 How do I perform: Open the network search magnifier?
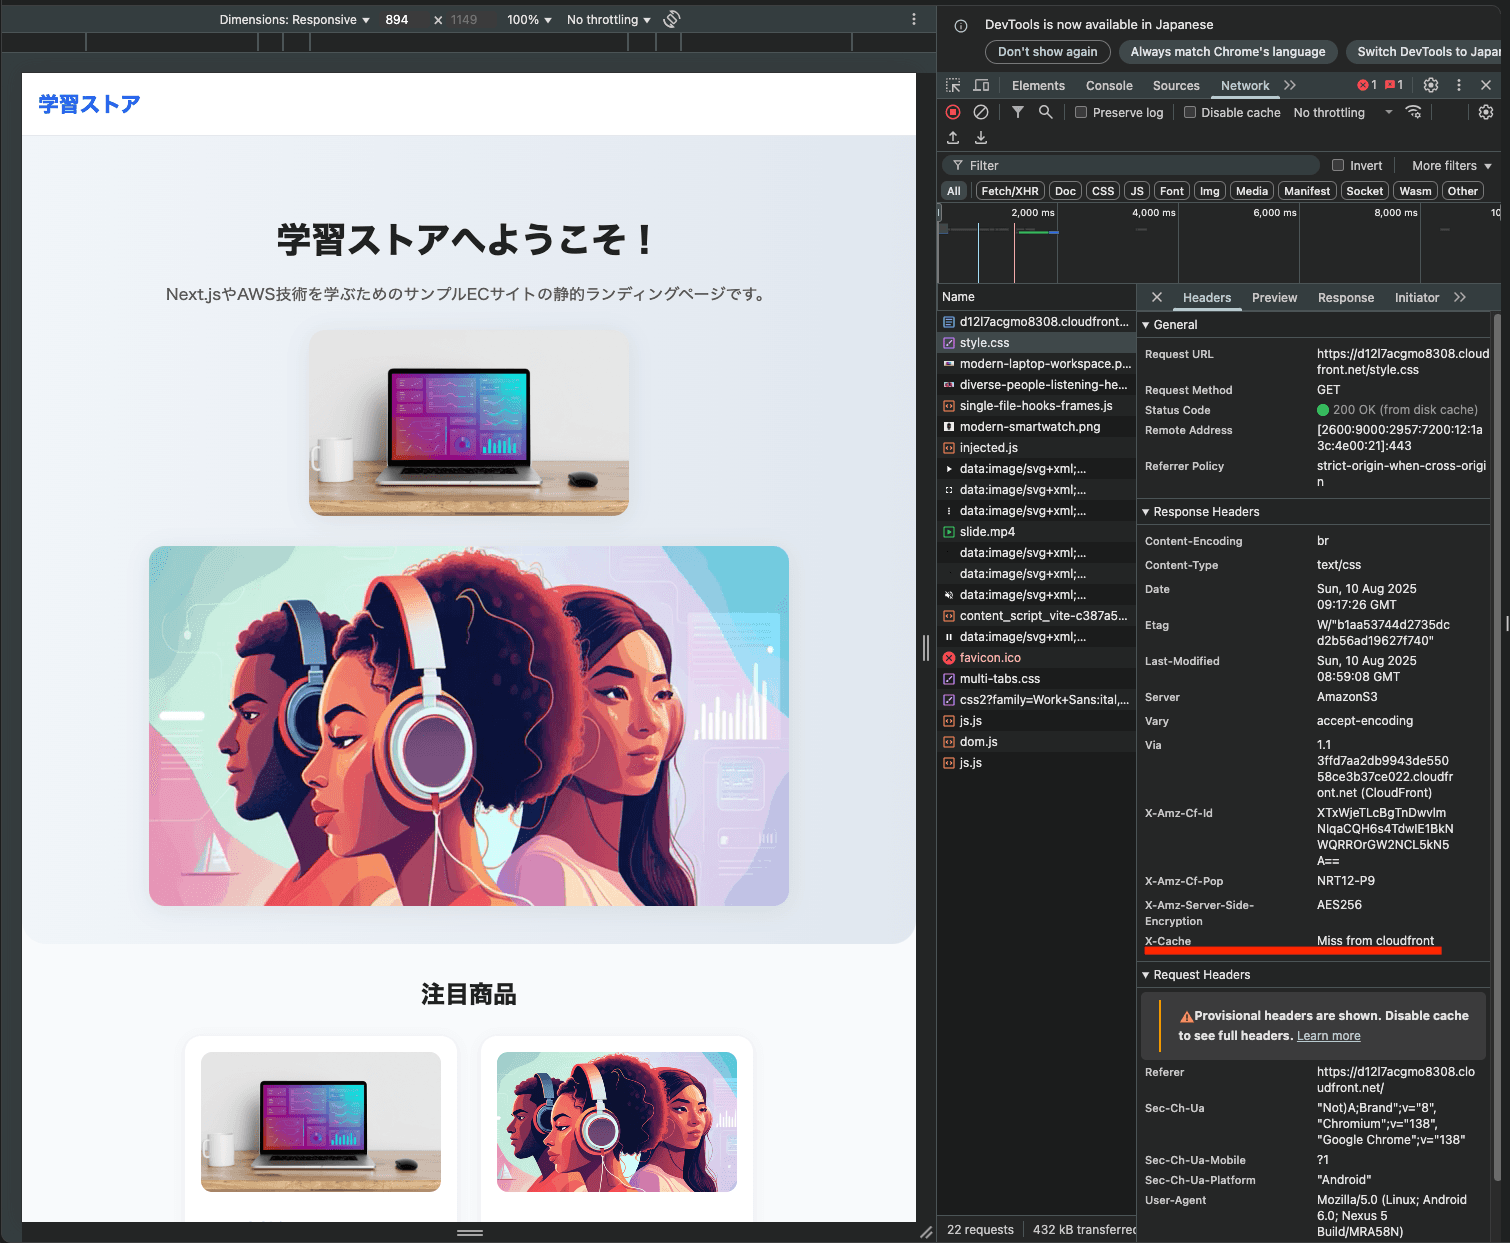point(1045,112)
